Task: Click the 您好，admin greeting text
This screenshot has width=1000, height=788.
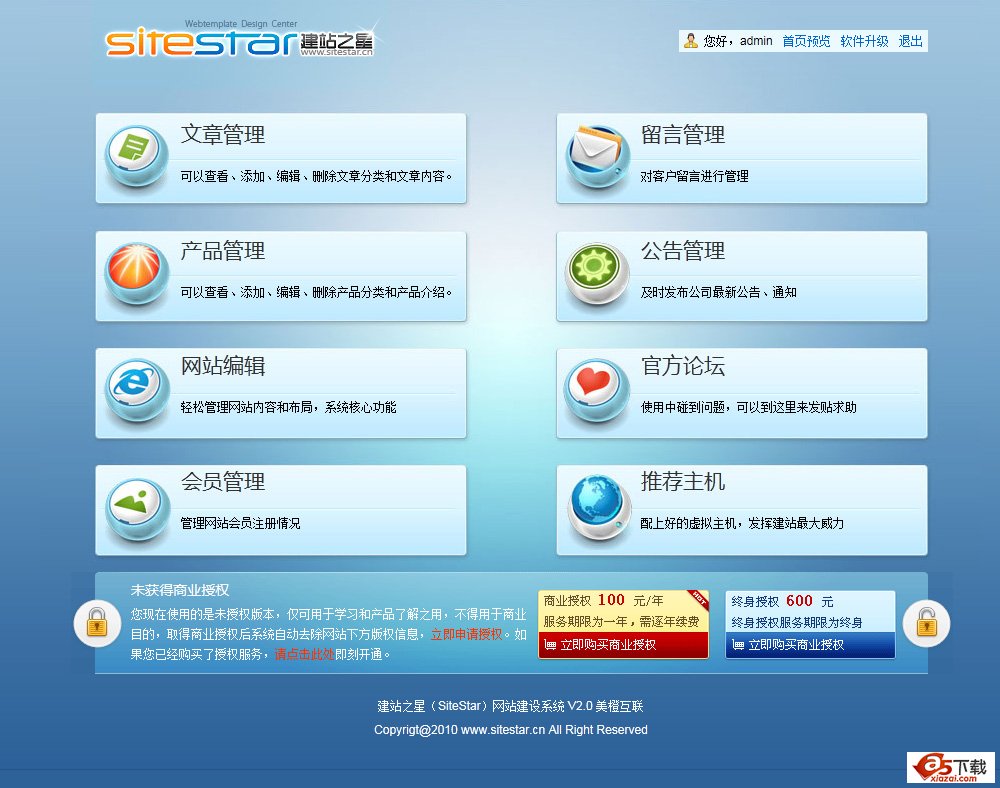Action: [738, 41]
